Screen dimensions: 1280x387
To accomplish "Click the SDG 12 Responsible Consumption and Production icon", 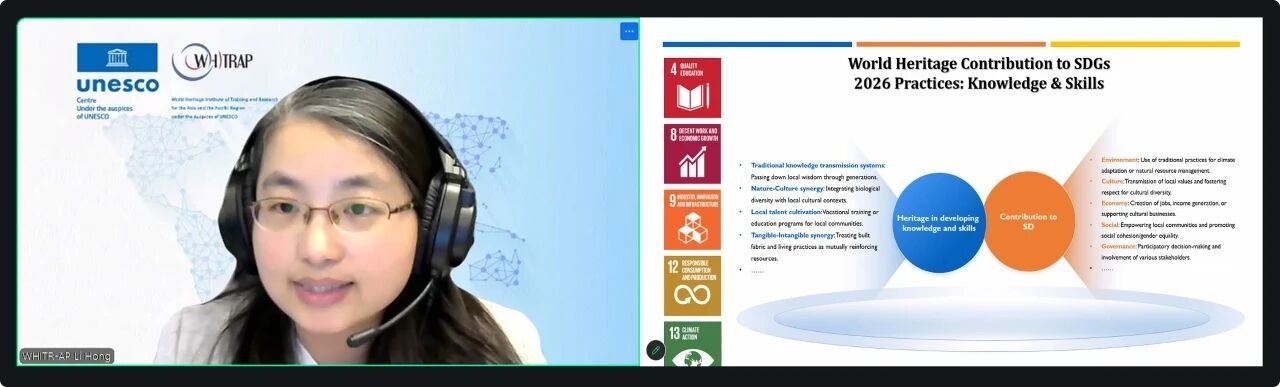I will click(692, 285).
